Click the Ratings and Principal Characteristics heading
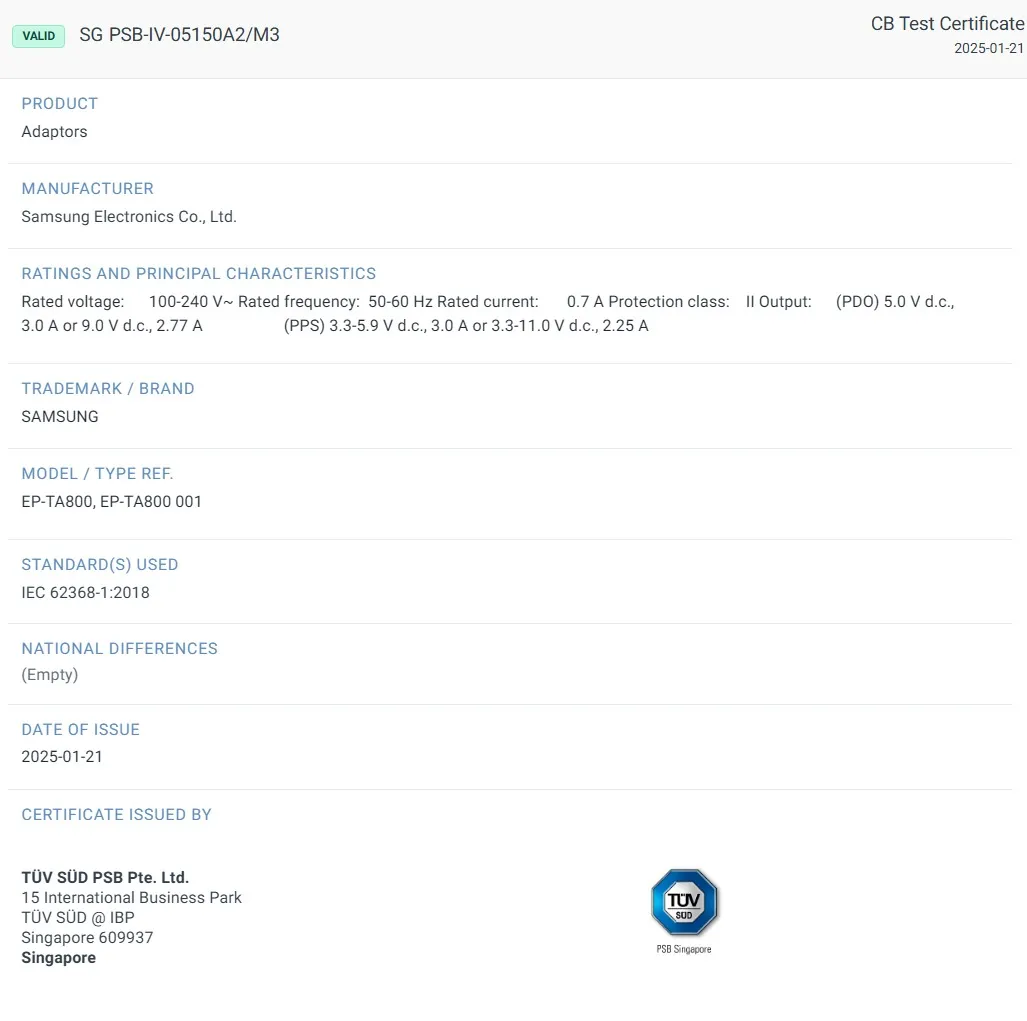Image resolution: width=1027 pixels, height=1021 pixels. point(199,274)
